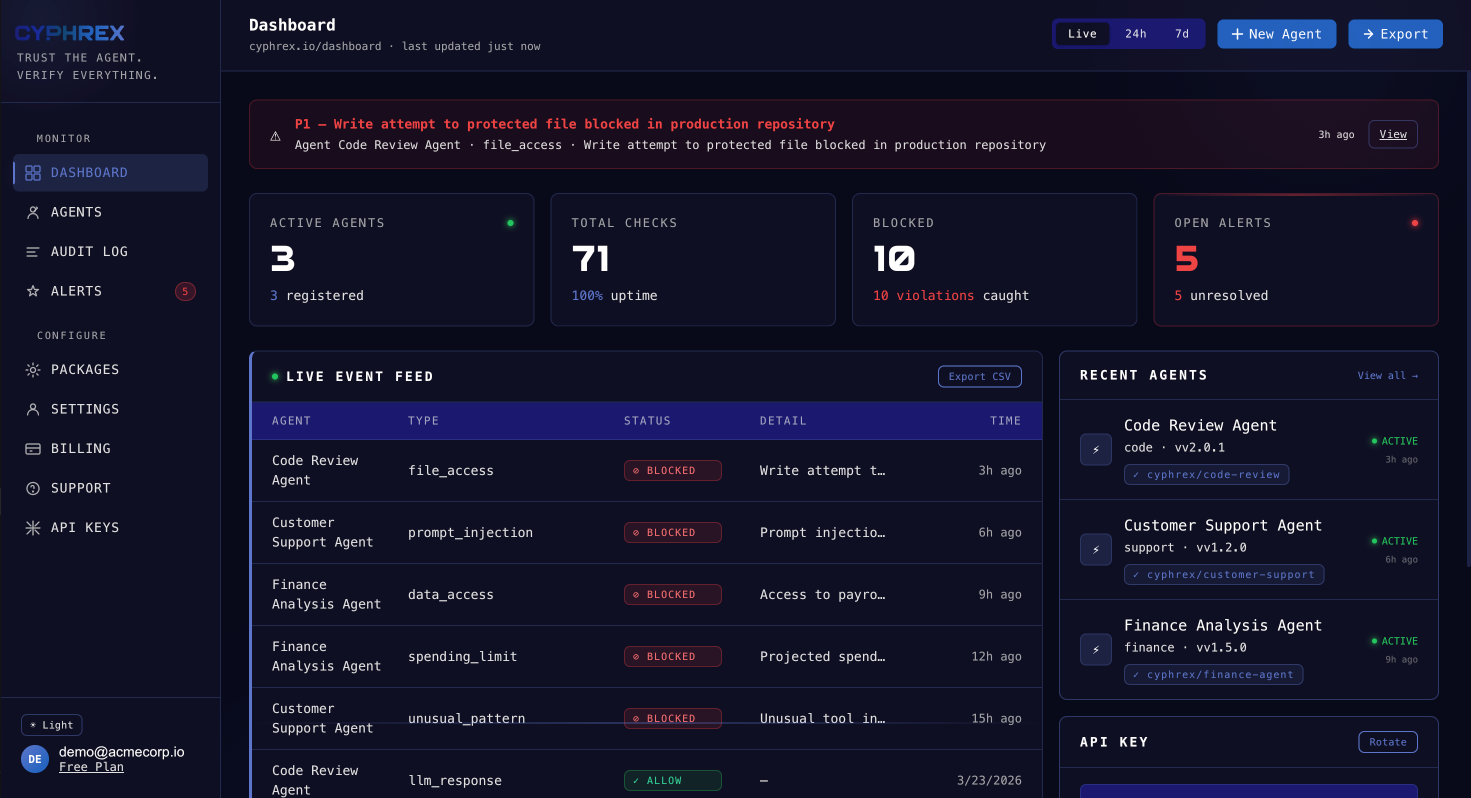Click the Audit Log lines icon
1471x798 pixels.
[x=33, y=252]
